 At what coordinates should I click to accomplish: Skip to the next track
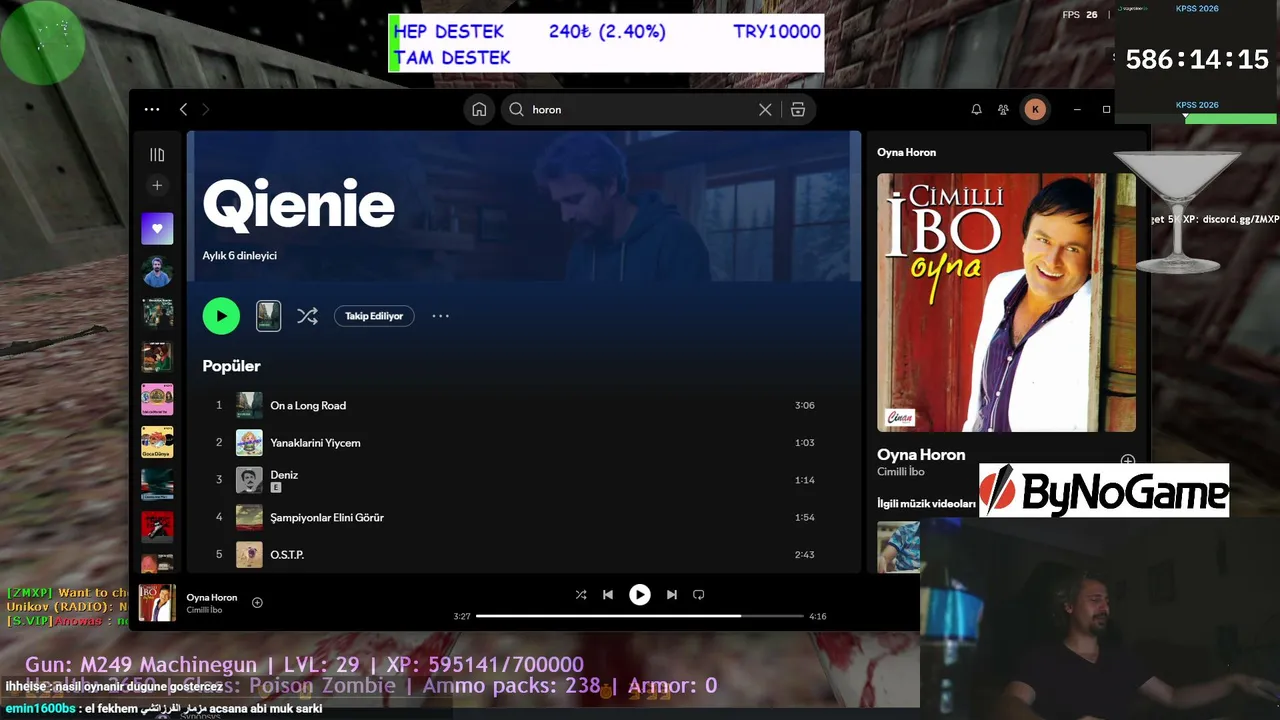672,595
